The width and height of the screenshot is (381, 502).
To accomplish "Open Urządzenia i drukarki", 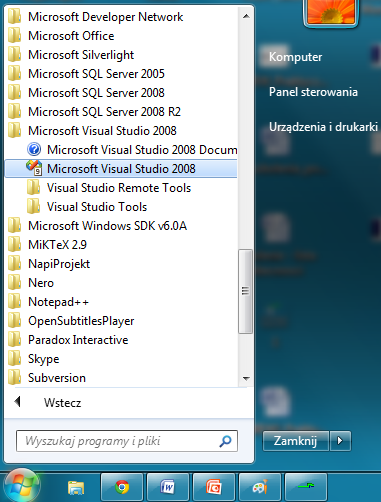I will coord(323,127).
